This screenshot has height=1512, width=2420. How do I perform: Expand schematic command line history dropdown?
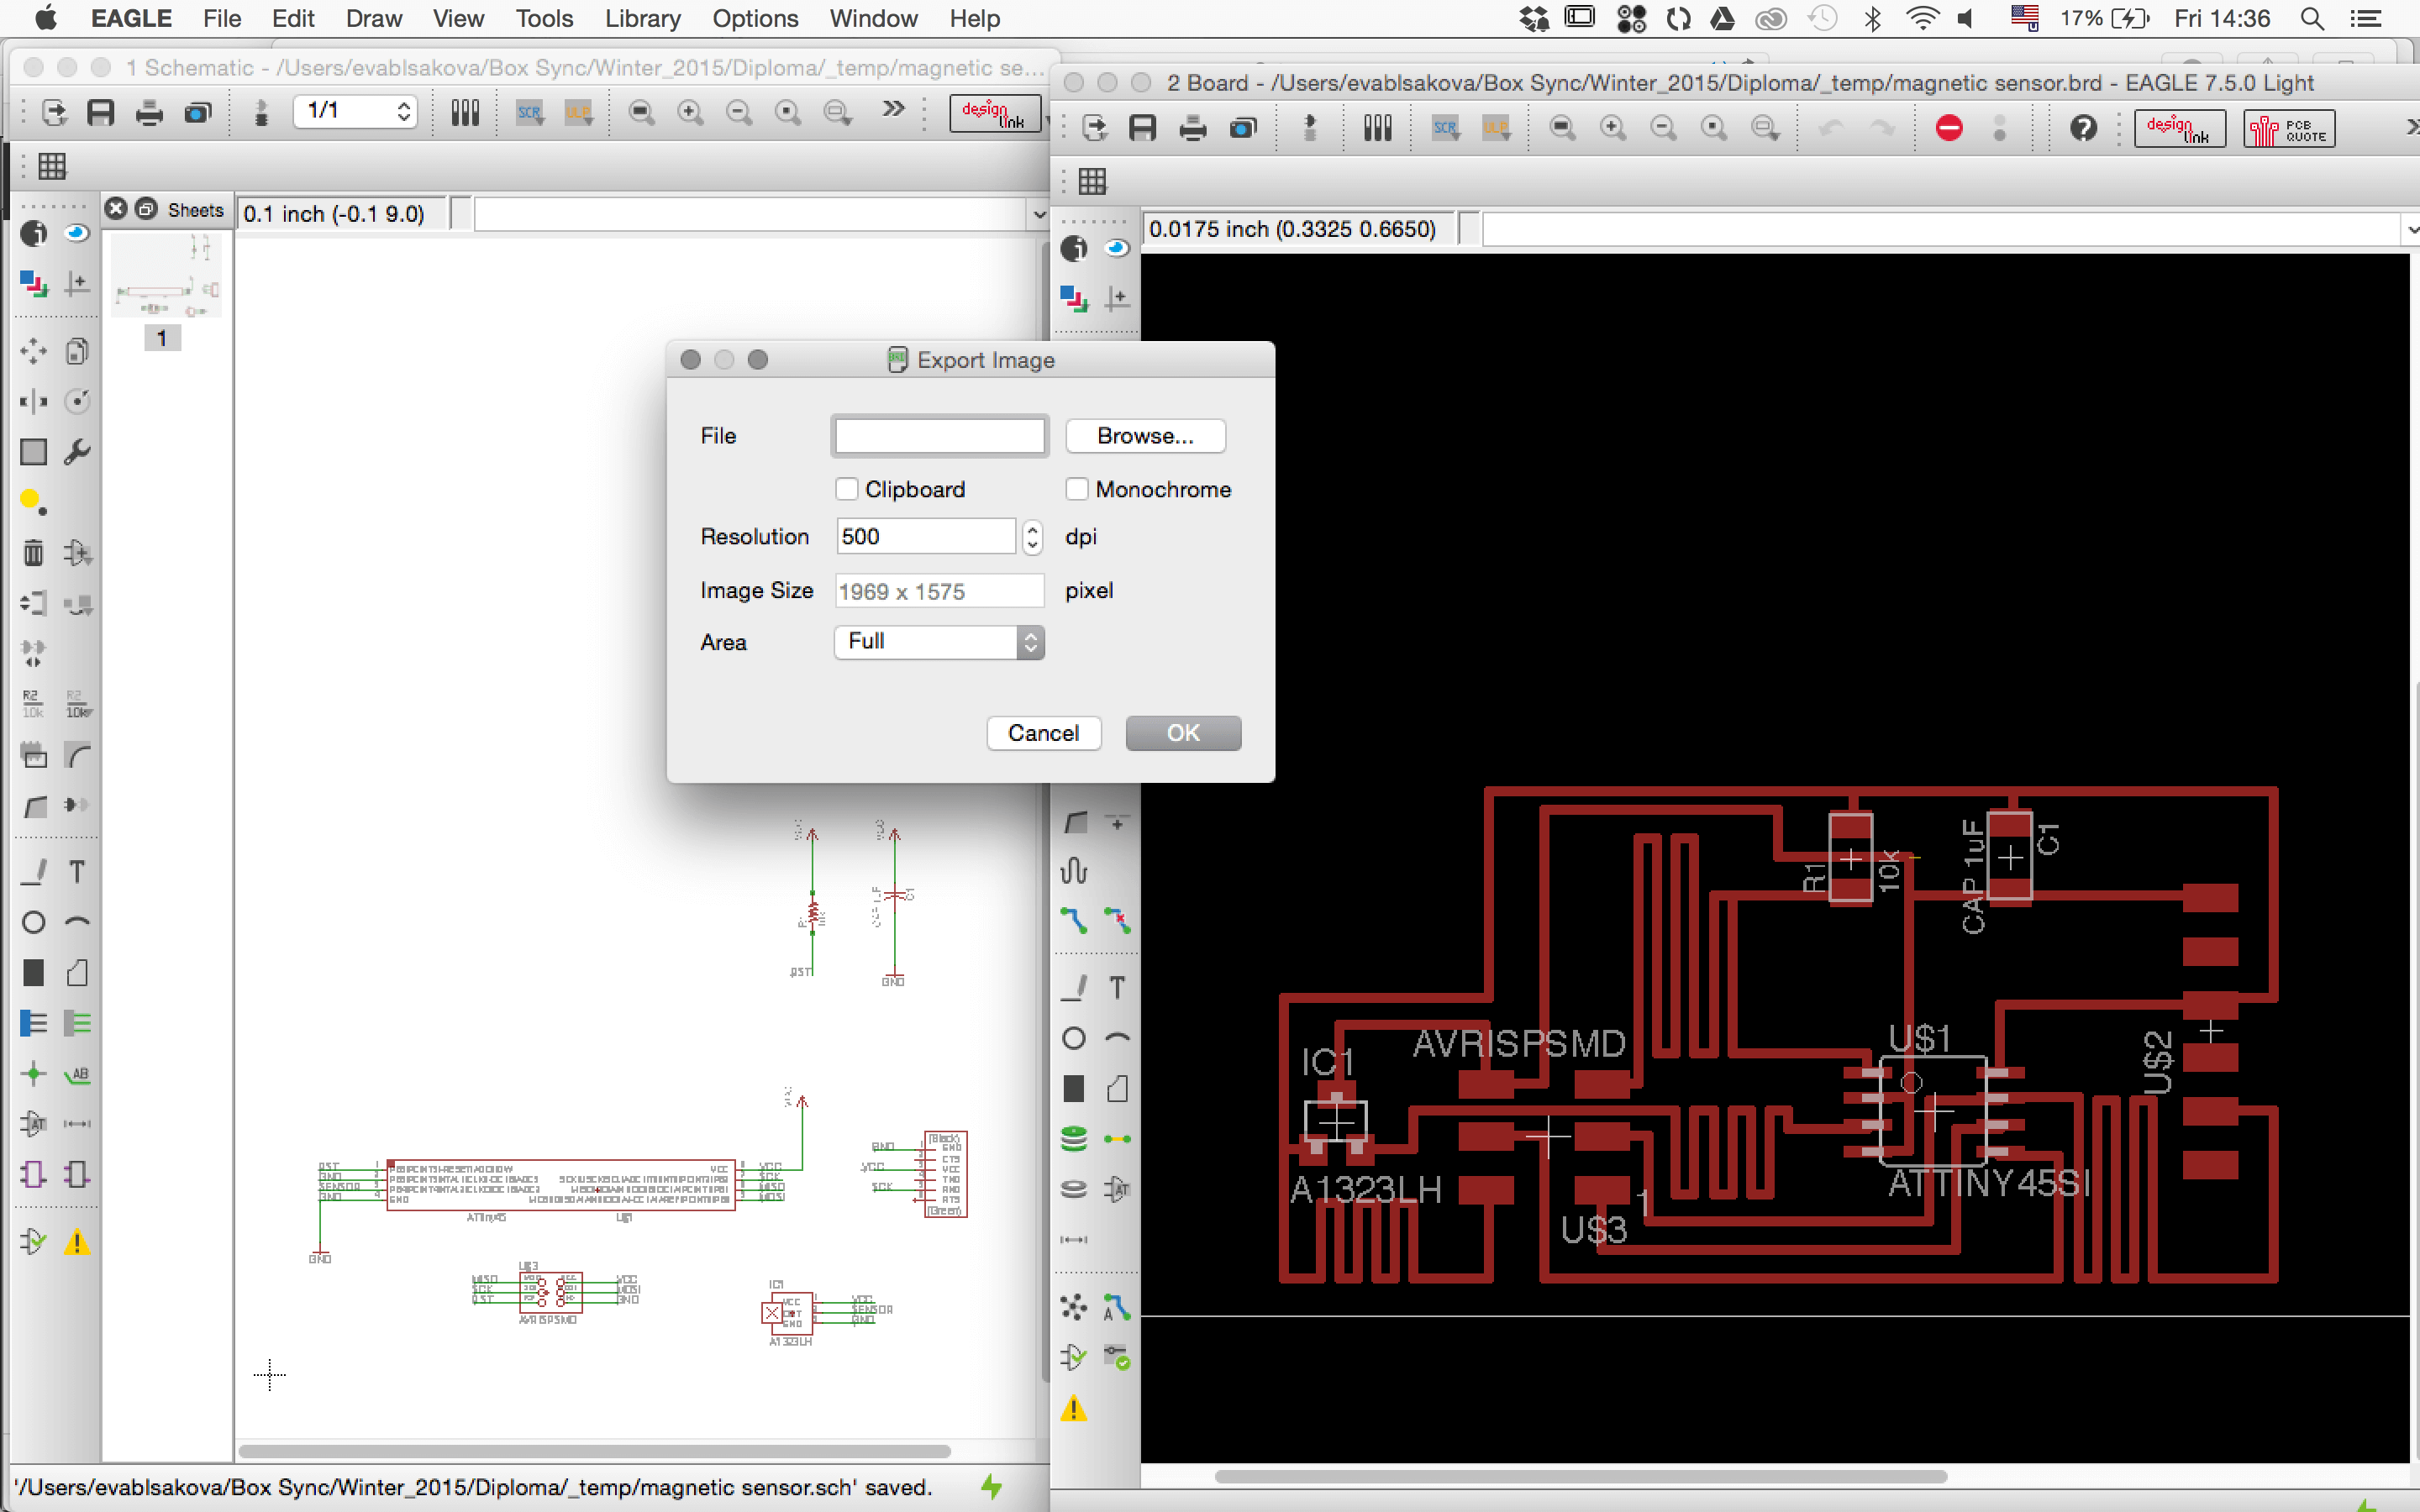point(1038,214)
